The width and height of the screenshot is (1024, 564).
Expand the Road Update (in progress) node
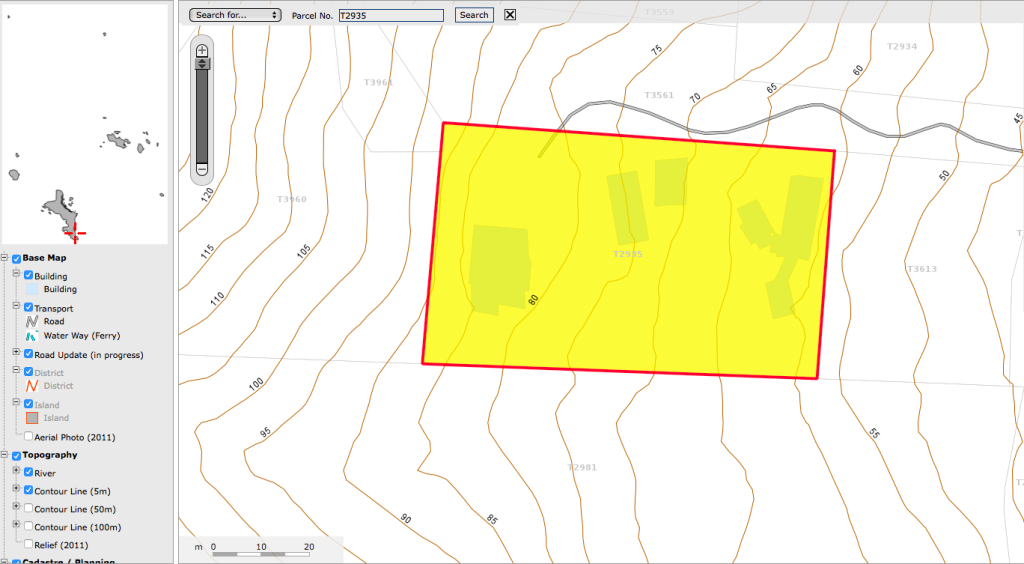pyautogui.click(x=16, y=353)
